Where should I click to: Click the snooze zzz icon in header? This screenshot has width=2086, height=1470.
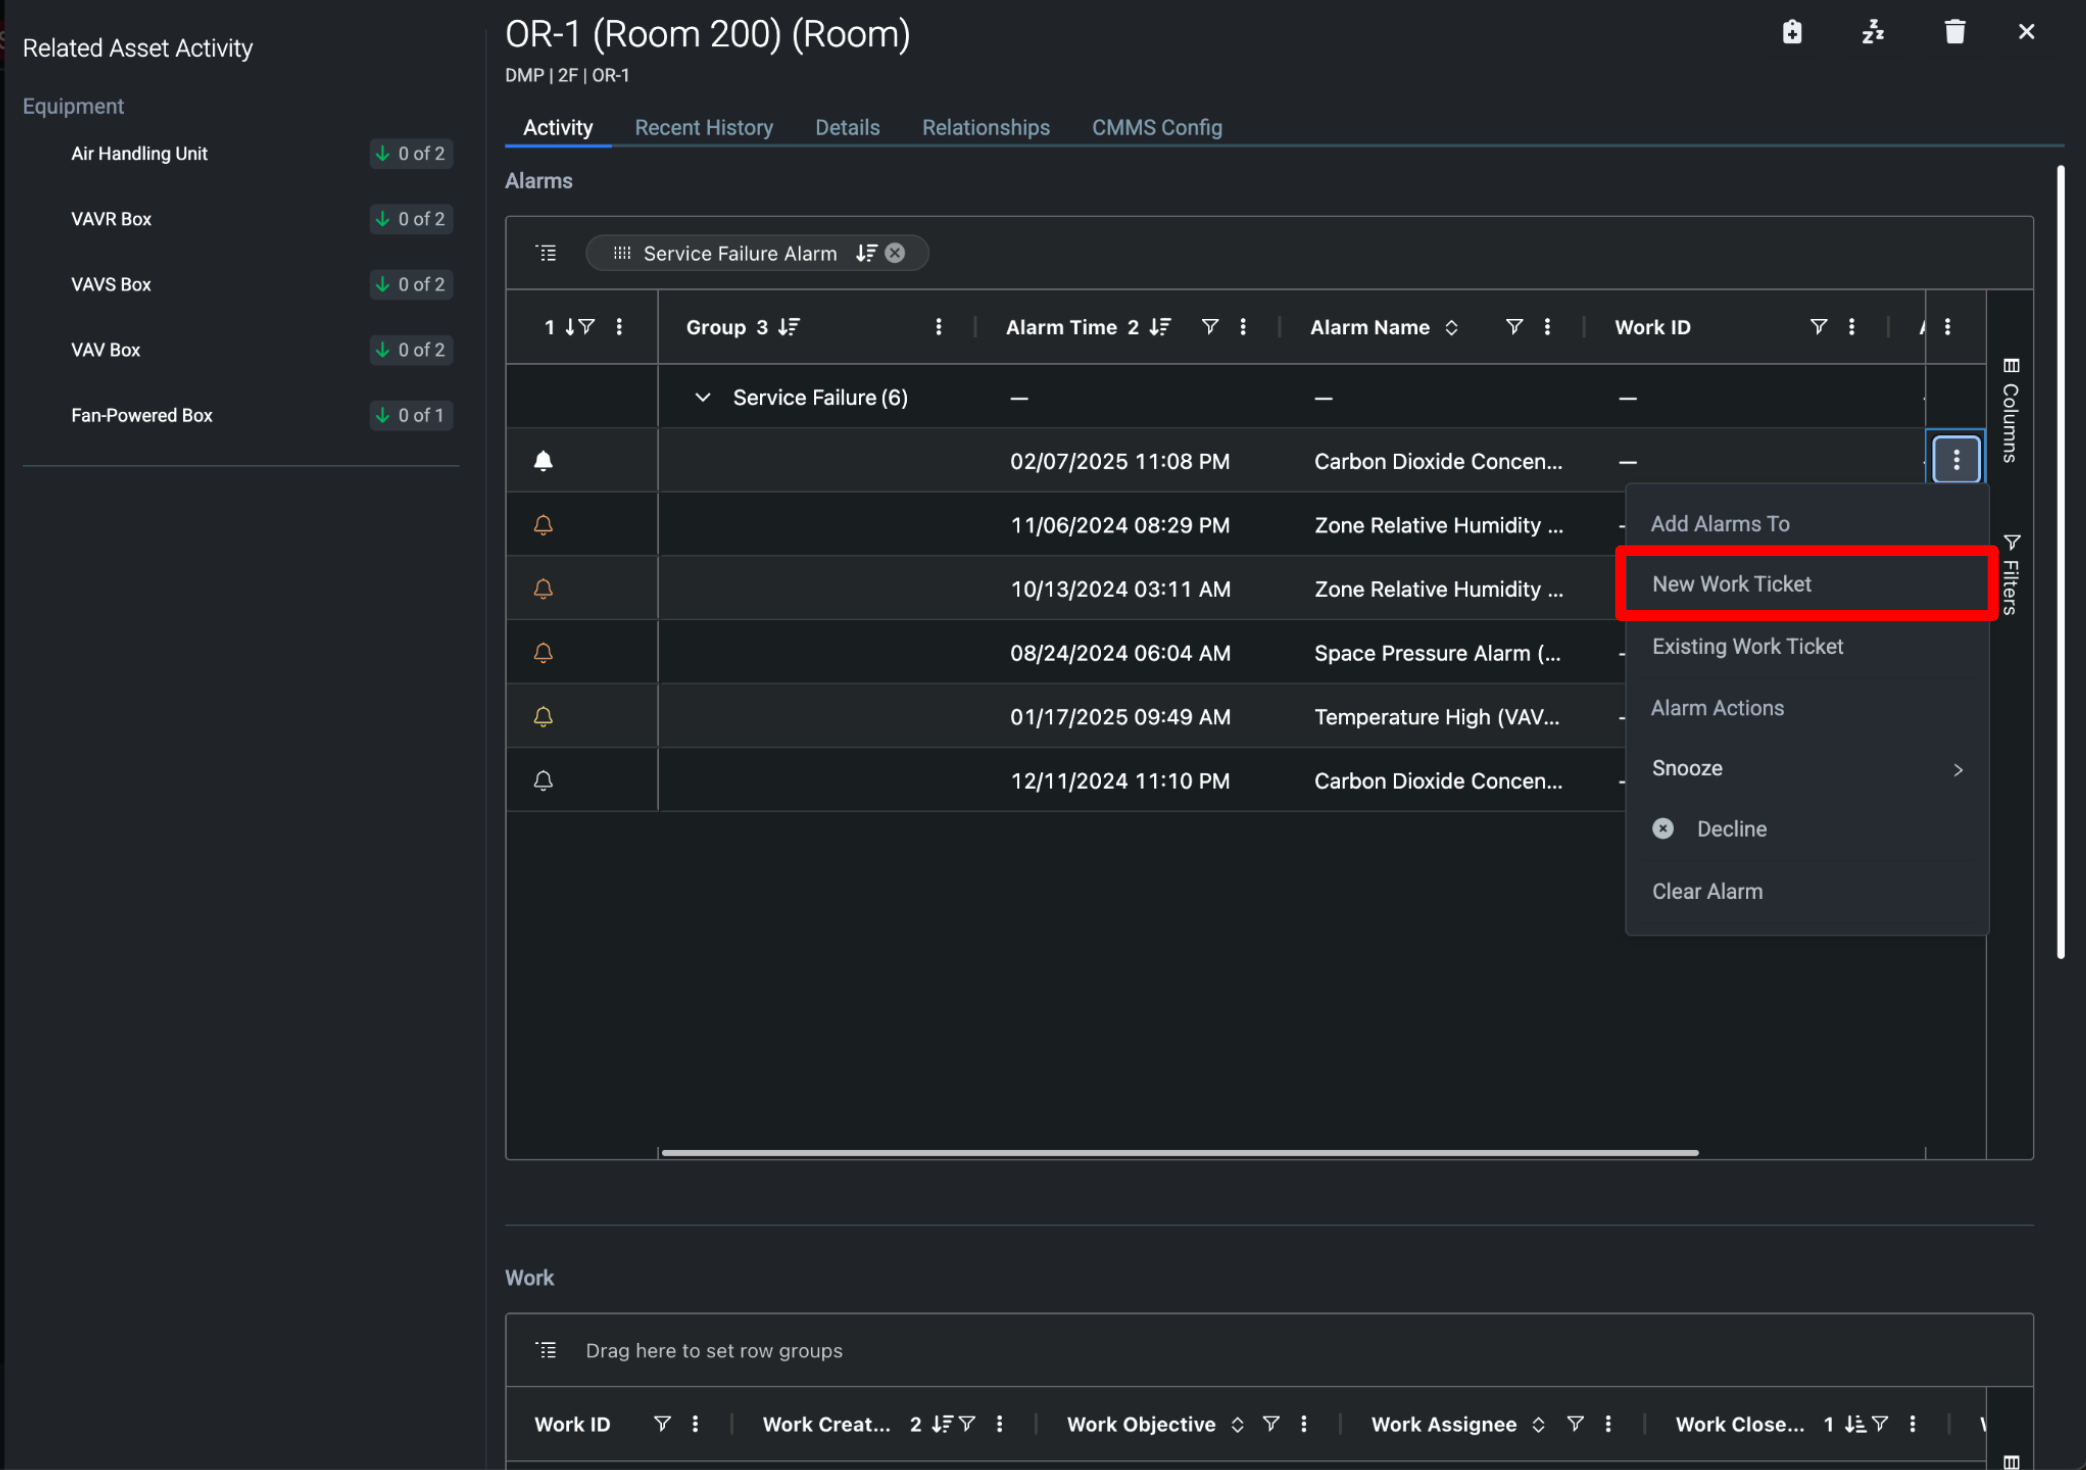(1873, 33)
